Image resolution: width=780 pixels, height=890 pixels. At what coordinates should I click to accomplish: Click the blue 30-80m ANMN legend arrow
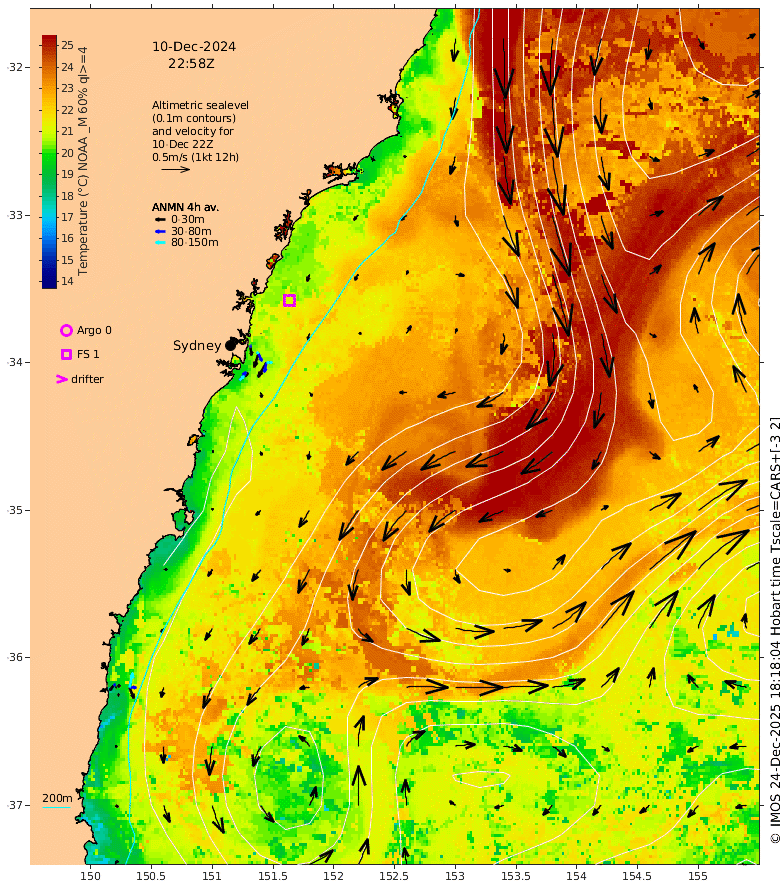pyautogui.click(x=161, y=232)
